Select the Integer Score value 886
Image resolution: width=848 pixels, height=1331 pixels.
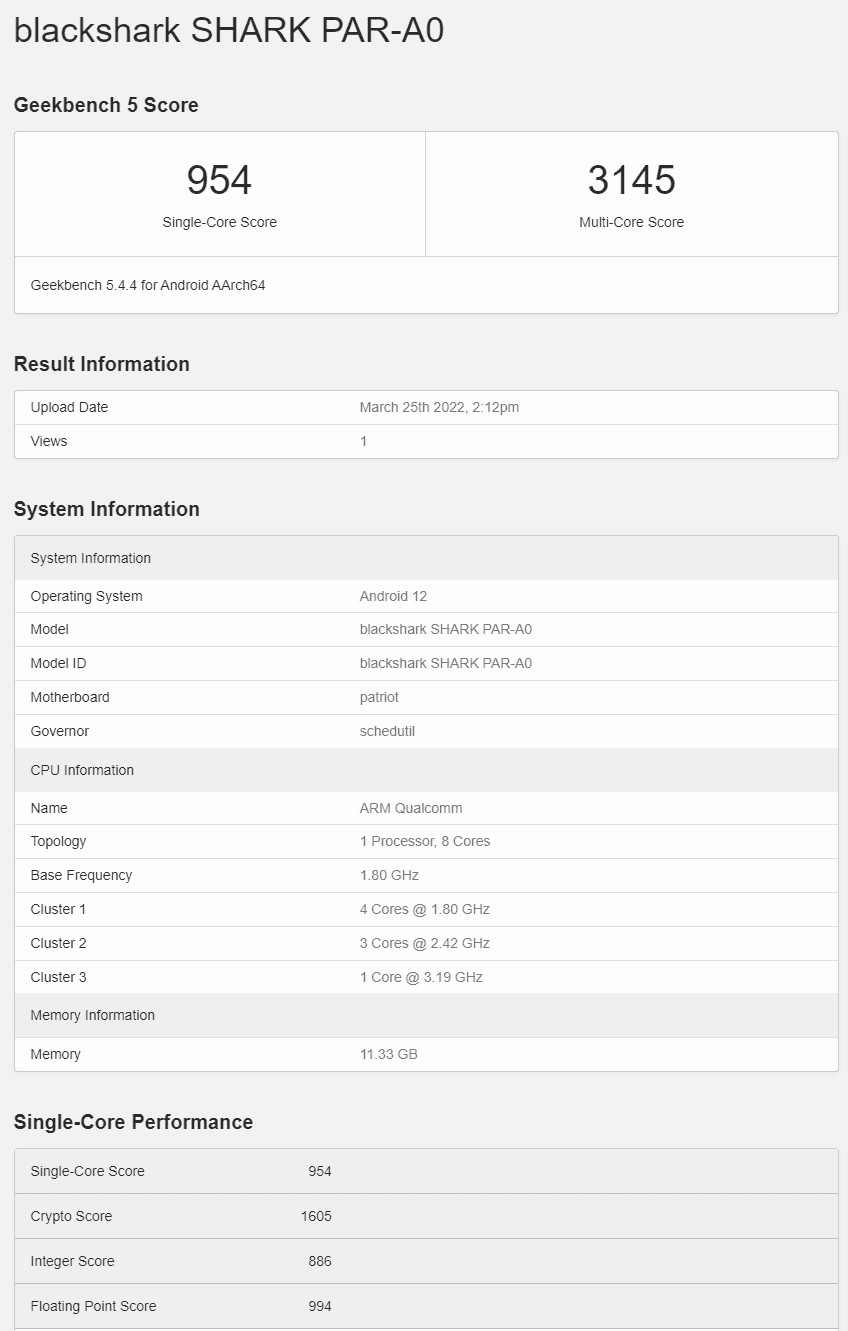pyautogui.click(x=320, y=1261)
